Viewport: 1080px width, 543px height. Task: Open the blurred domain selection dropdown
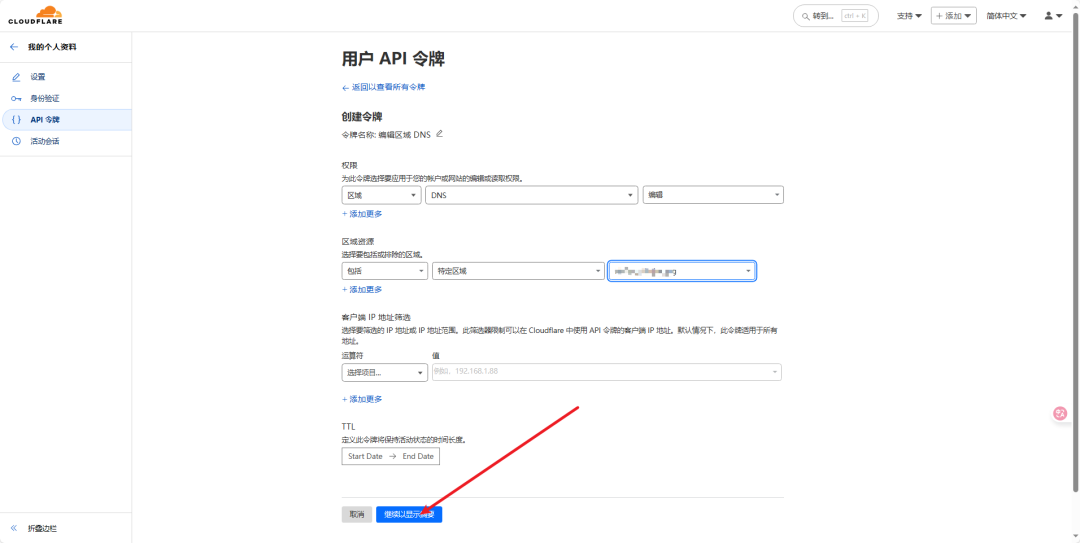(x=682, y=272)
